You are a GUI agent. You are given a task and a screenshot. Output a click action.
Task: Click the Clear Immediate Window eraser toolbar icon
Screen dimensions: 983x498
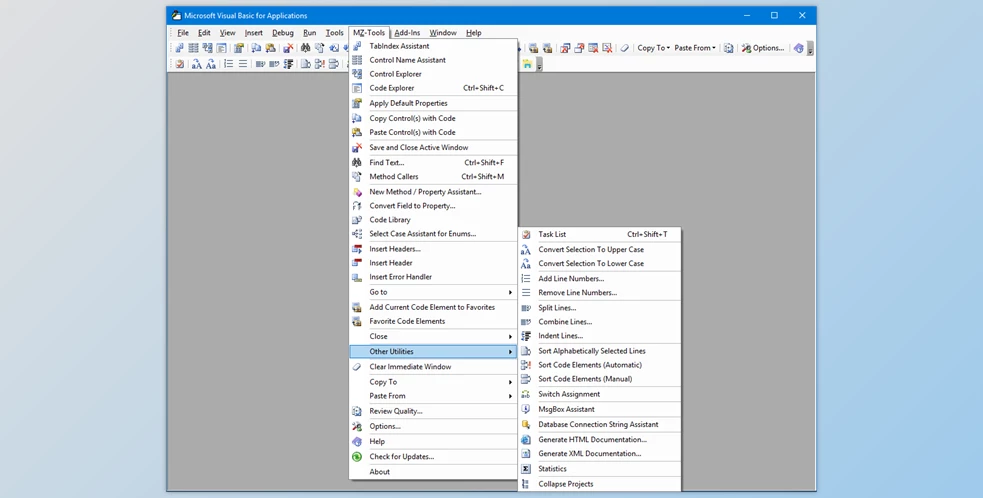click(624, 48)
